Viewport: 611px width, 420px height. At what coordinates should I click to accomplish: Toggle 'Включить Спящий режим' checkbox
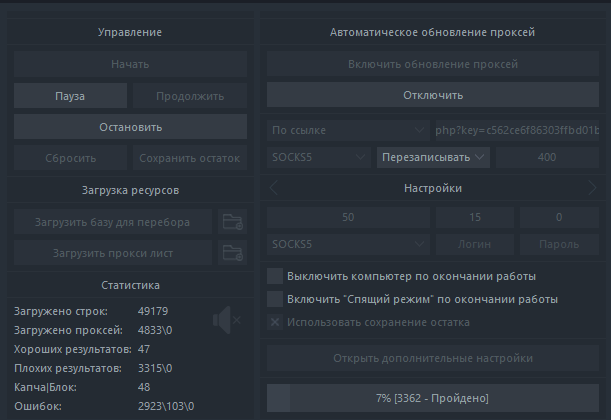pyautogui.click(x=275, y=299)
